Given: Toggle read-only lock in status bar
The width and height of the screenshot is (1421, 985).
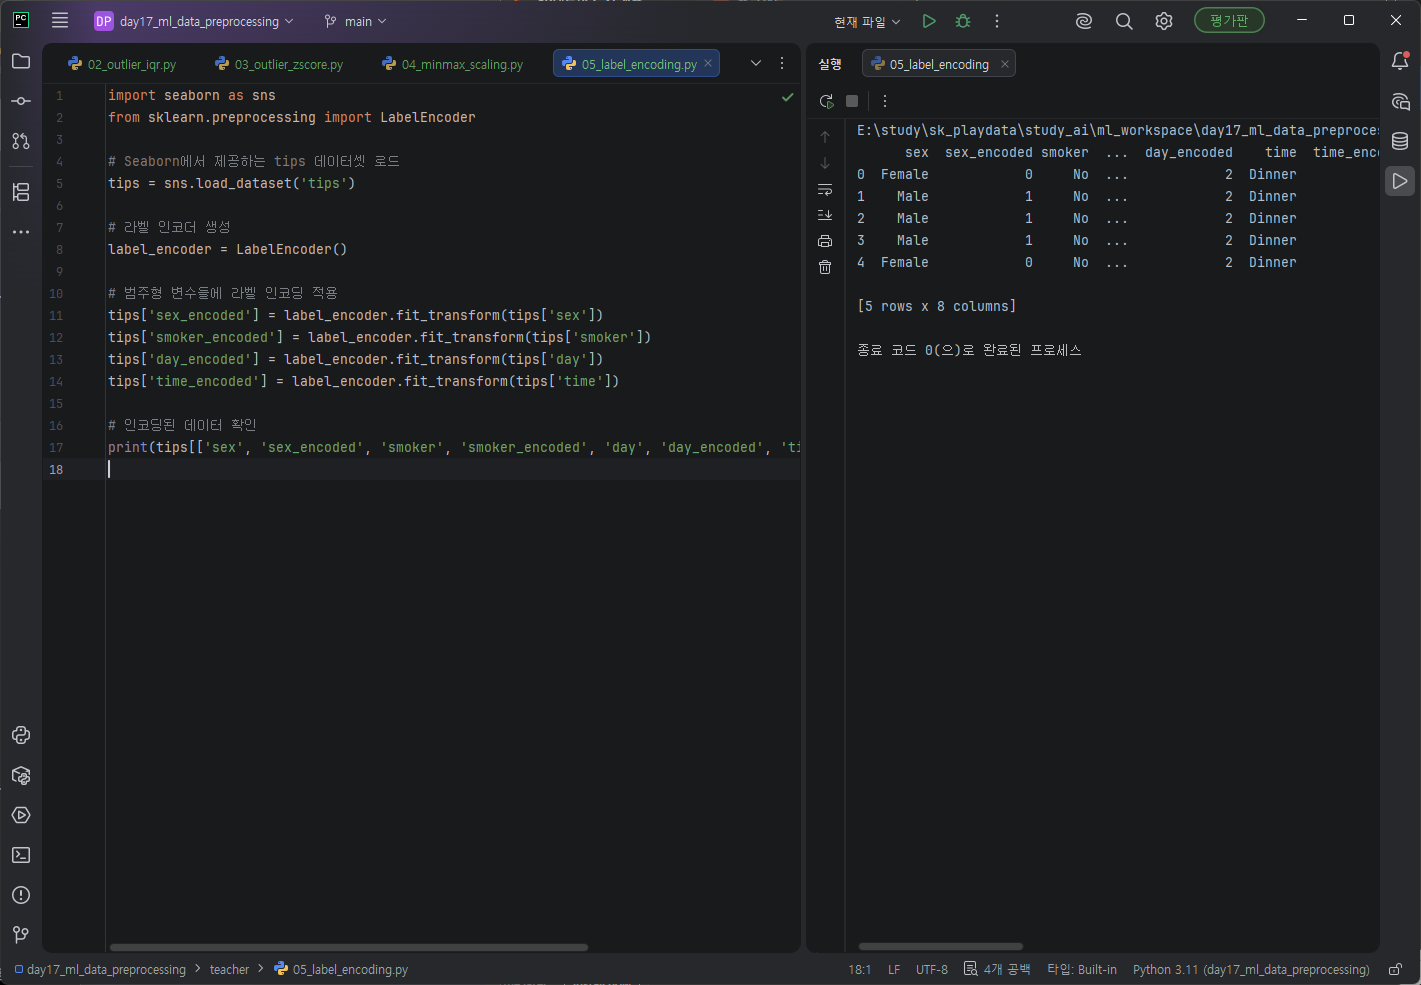Looking at the screenshot, I should click(x=1395, y=969).
